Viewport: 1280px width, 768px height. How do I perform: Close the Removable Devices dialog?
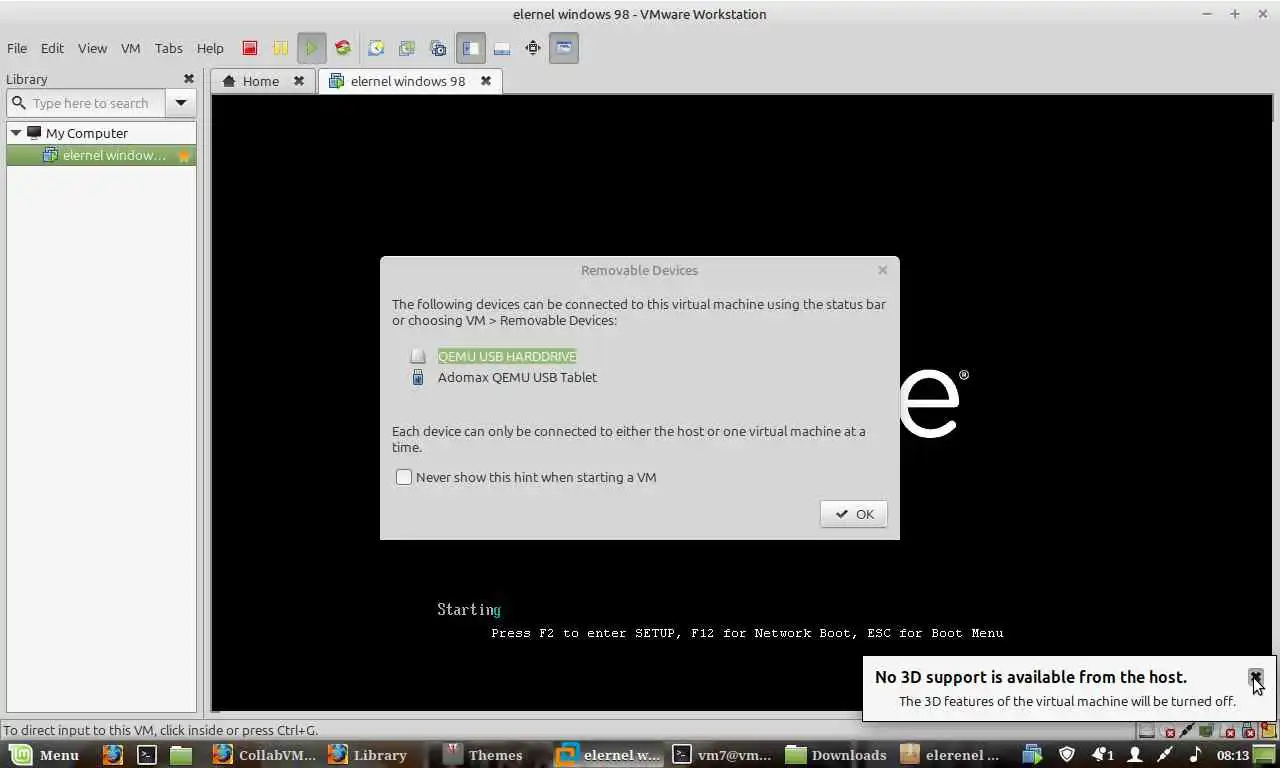(882, 270)
